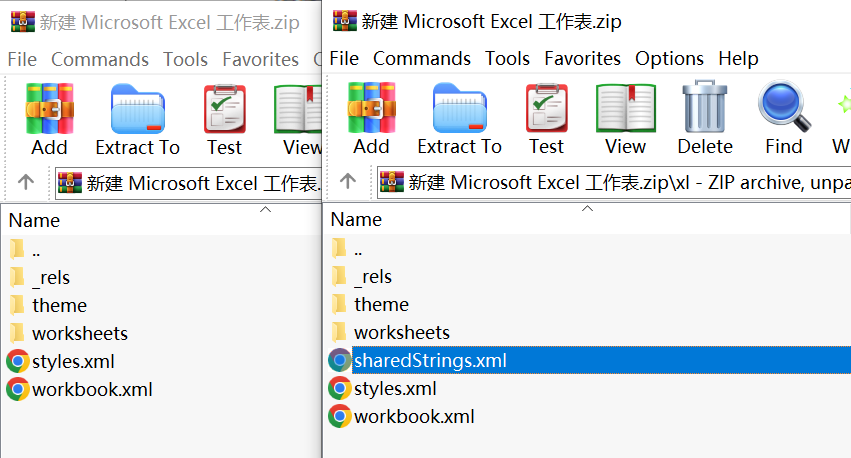The height and width of the screenshot is (458, 851).
Task: Select parent '..' folder in right window
Action: (347, 249)
